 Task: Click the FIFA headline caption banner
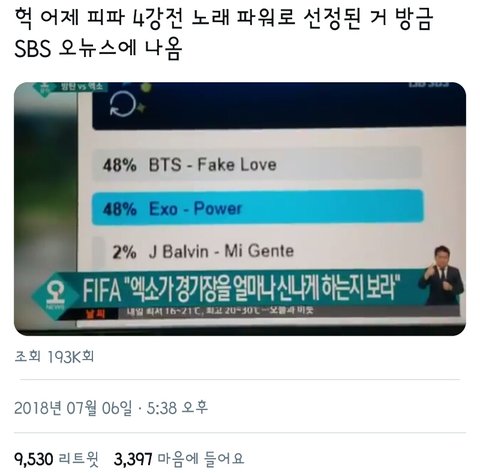[x=240, y=289]
